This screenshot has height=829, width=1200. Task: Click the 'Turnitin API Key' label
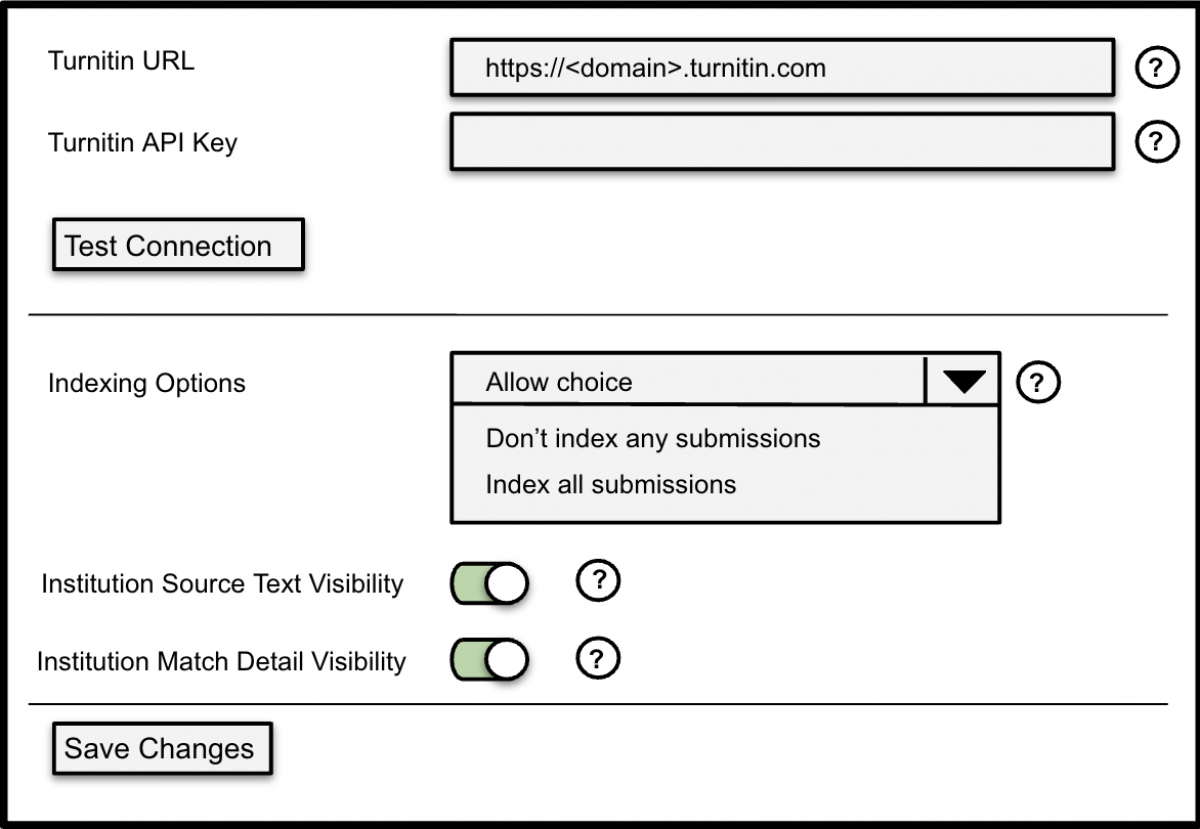tap(142, 142)
